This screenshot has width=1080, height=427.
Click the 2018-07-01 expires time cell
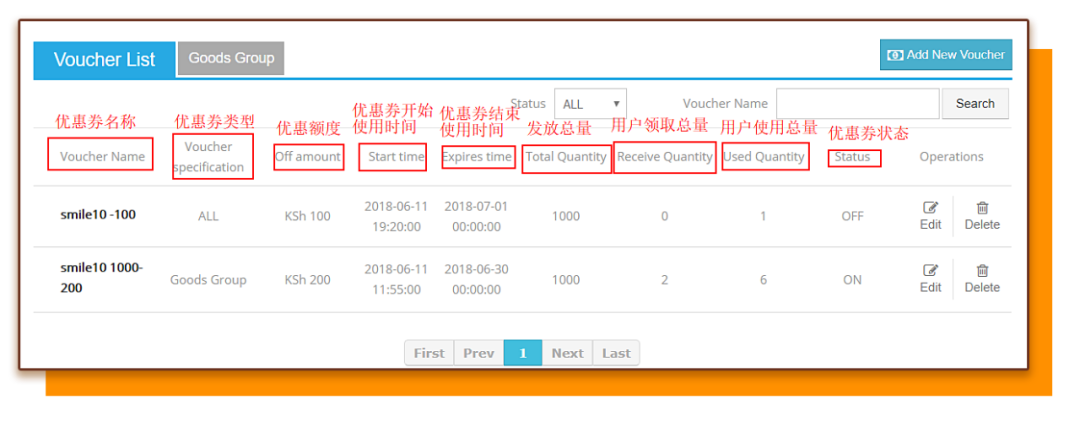pyautogui.click(x=476, y=216)
